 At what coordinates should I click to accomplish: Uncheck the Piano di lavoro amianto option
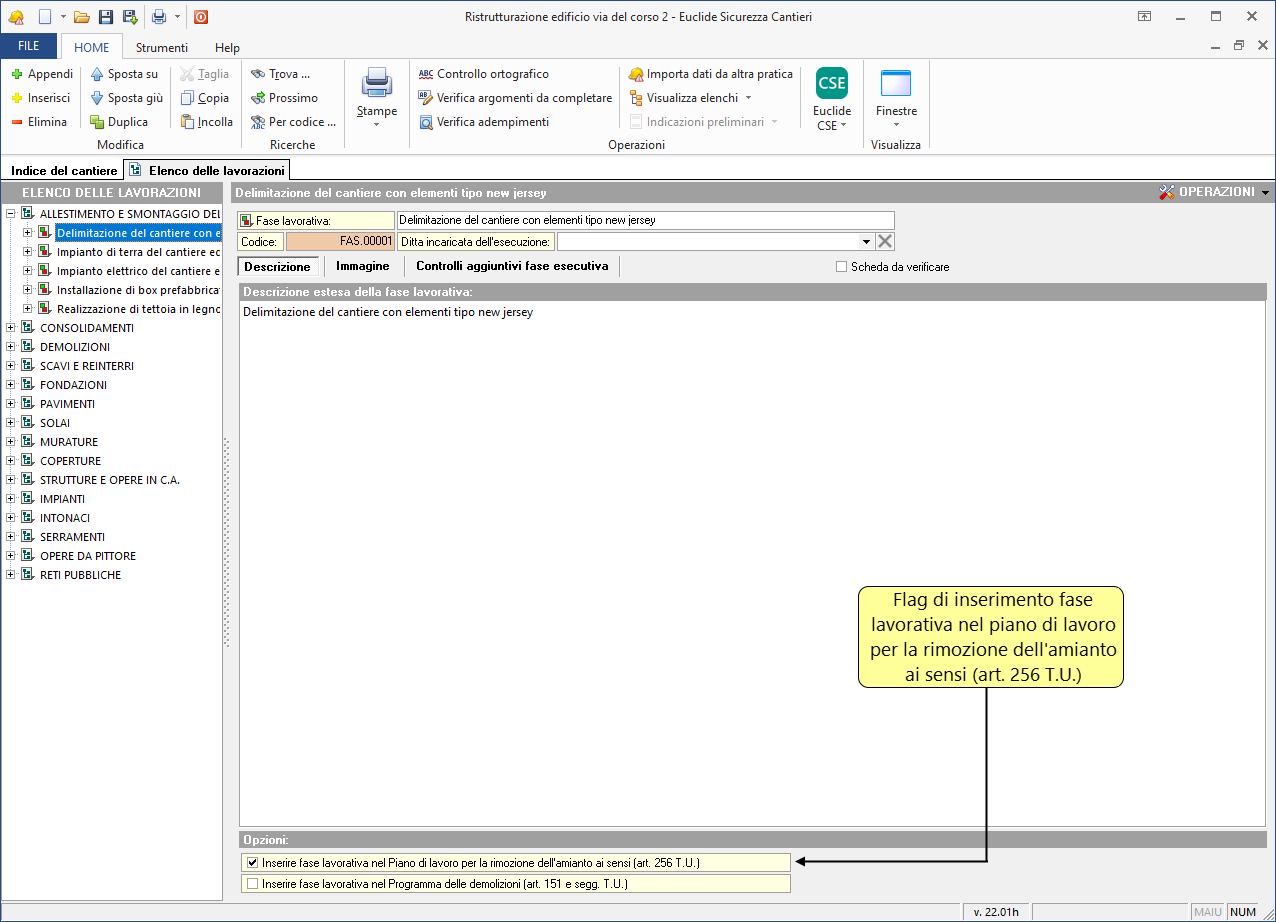point(252,862)
